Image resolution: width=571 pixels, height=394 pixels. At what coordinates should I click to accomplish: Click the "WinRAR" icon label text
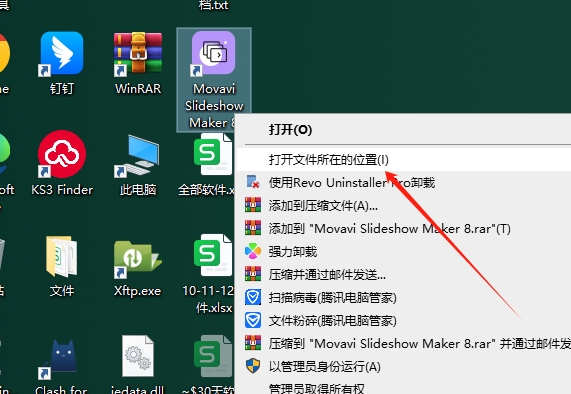138,89
